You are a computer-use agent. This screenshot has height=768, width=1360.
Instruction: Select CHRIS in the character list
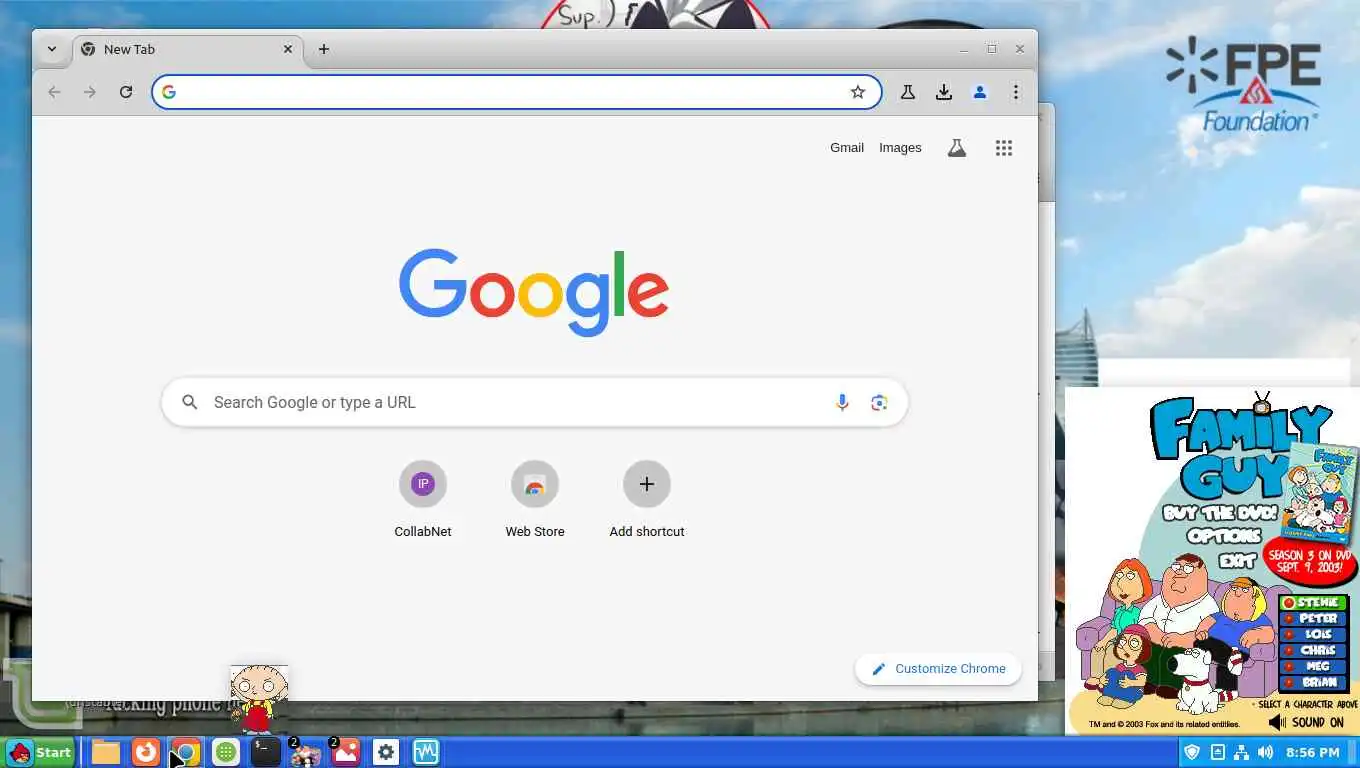(1313, 651)
